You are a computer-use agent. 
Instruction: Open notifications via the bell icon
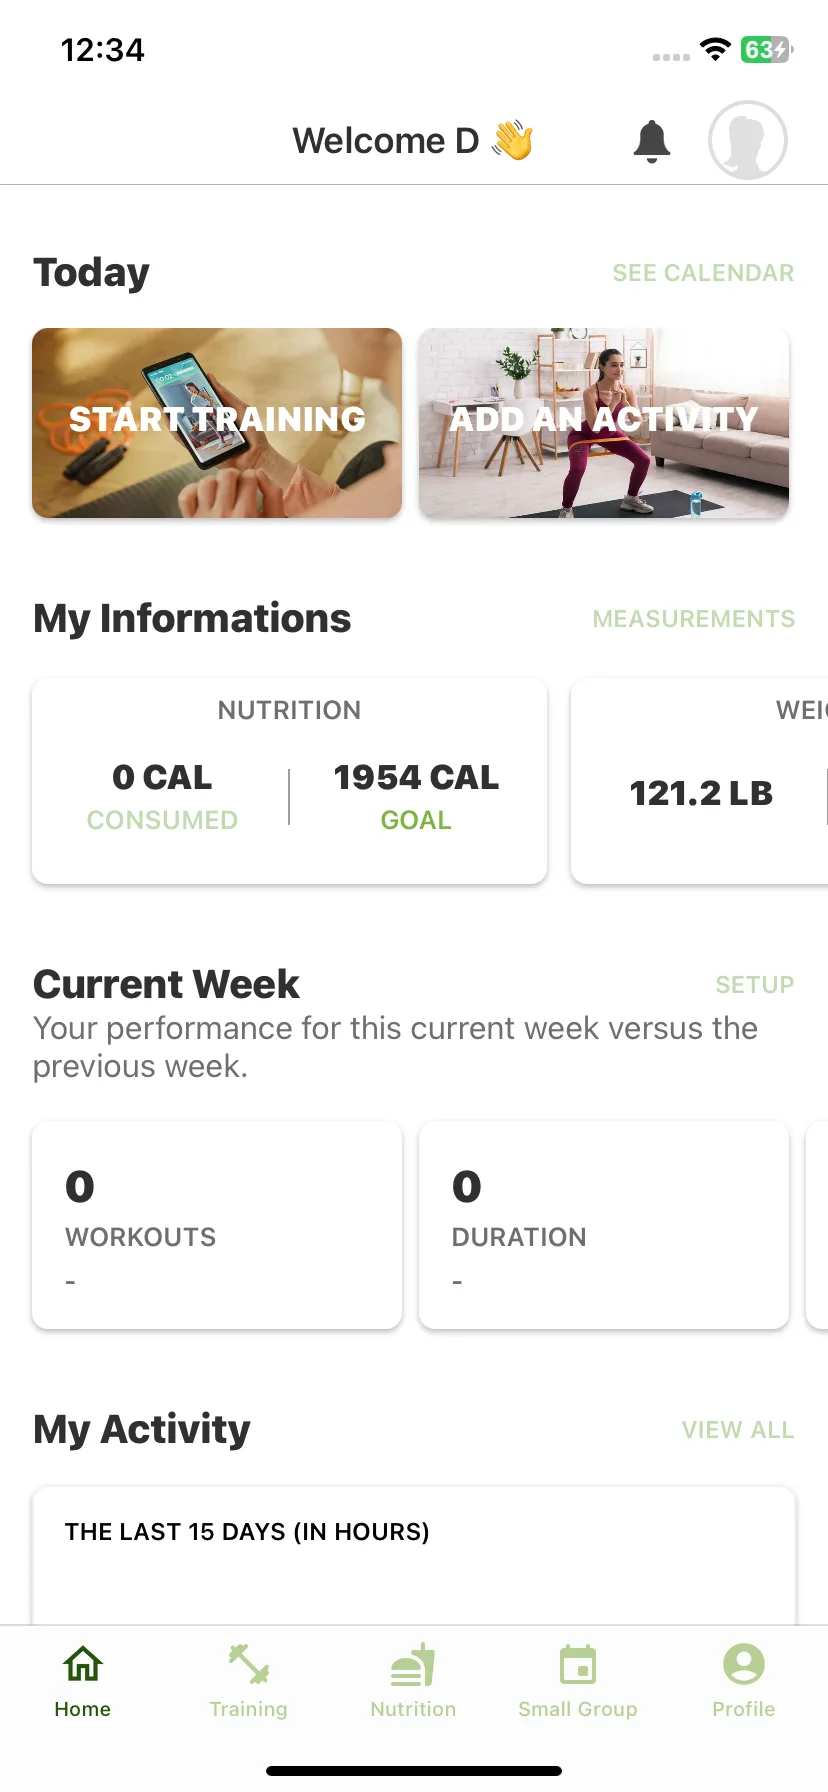coord(652,141)
